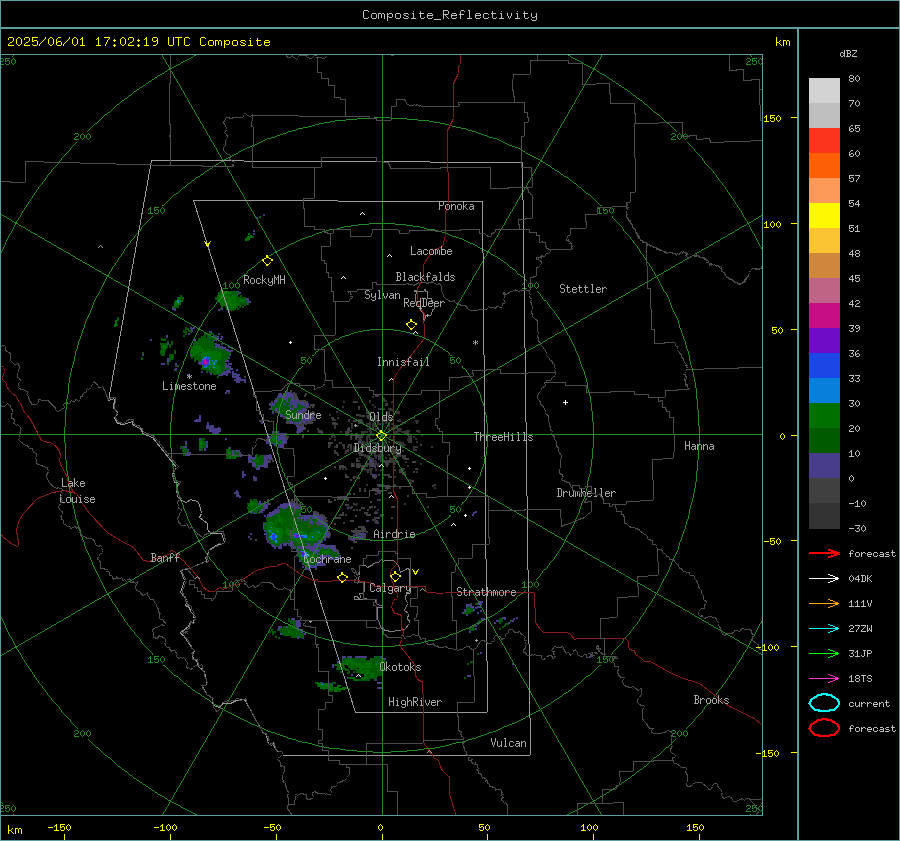Click the Ponoka city label
This screenshot has height=841, width=900.
456,206
